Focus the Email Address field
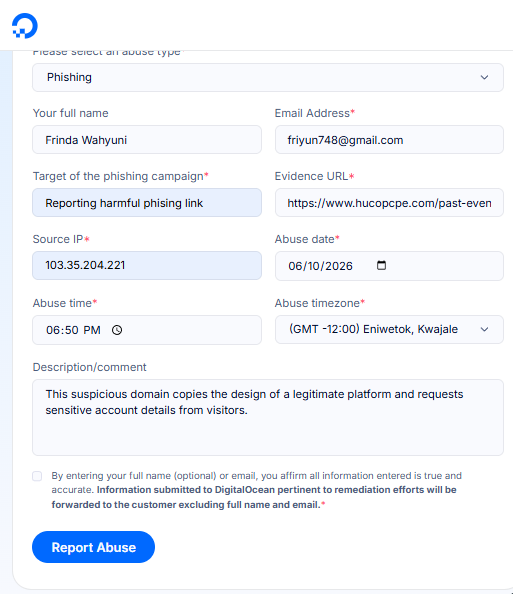 tap(389, 140)
